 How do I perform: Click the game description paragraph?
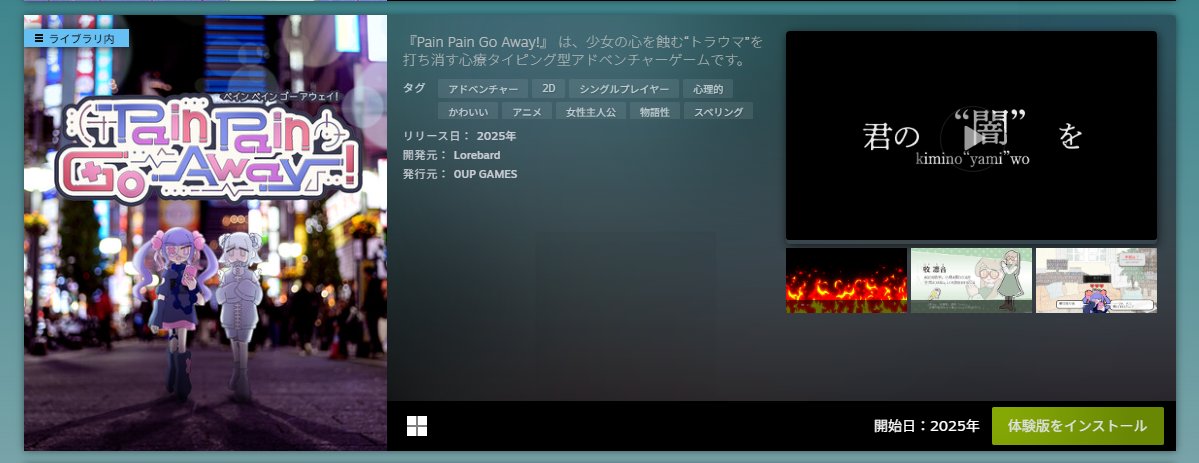[583, 50]
